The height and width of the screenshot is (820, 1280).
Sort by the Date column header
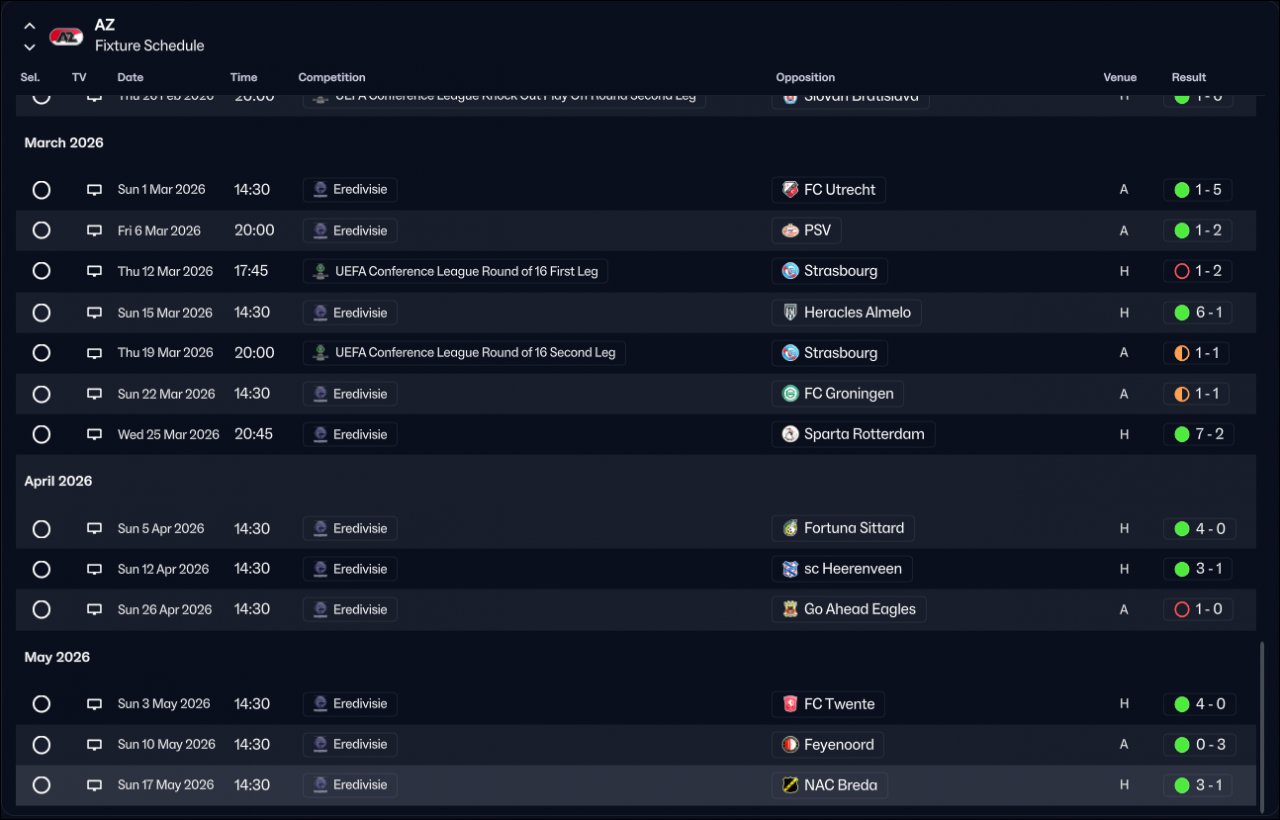(x=130, y=77)
